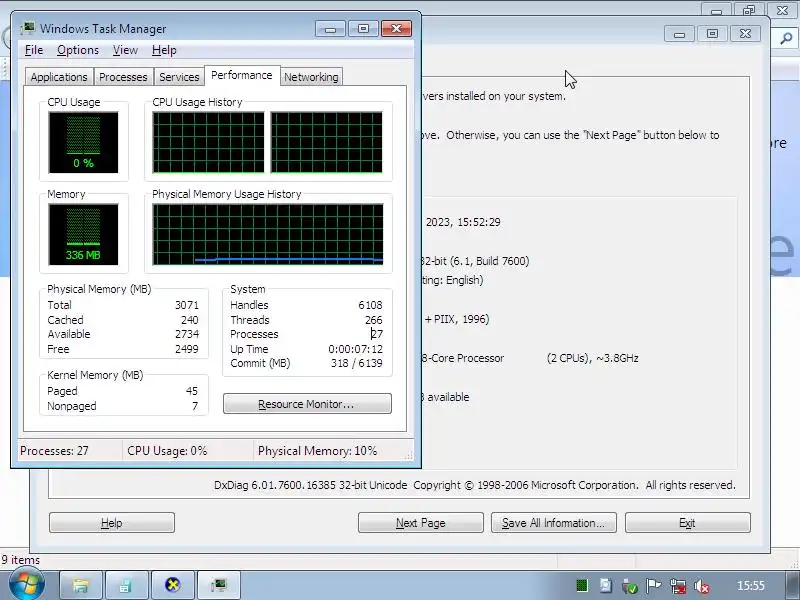800x600 pixels.
Task: Open the Help menu in Task Manager
Action: 164,50
